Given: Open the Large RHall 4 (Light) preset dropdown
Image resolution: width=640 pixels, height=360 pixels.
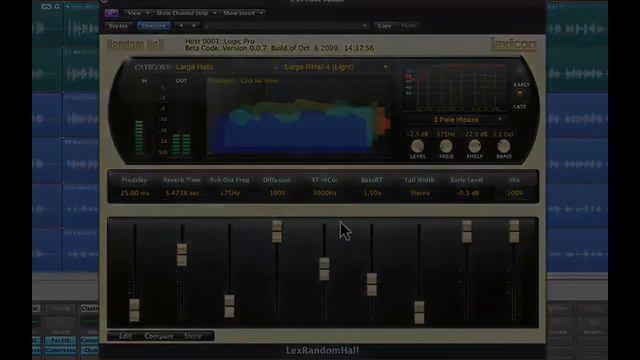Looking at the screenshot, I should 336,67.
